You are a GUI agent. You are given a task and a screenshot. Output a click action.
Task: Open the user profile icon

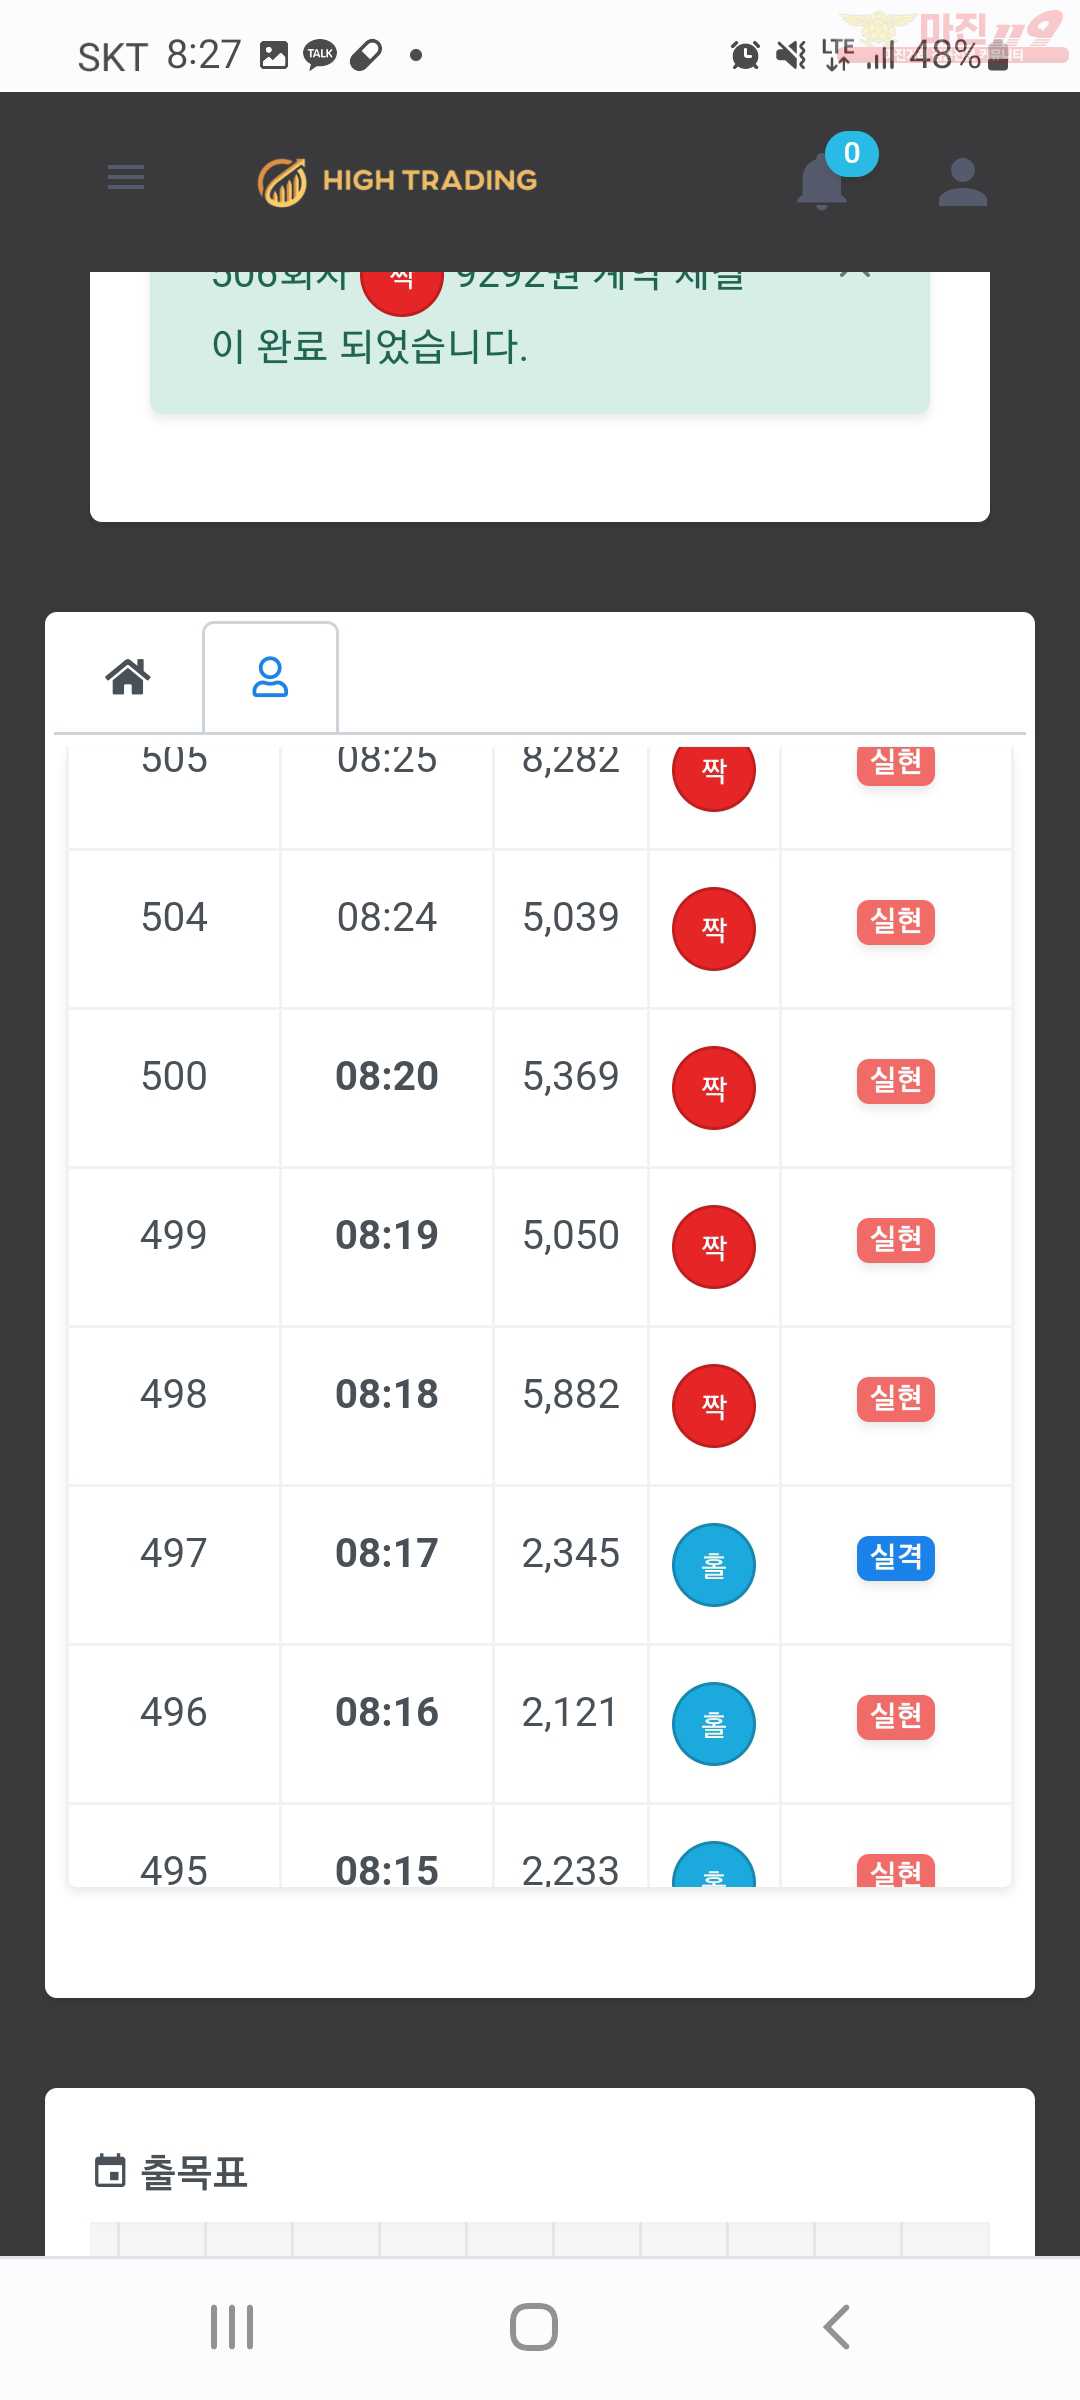point(962,182)
